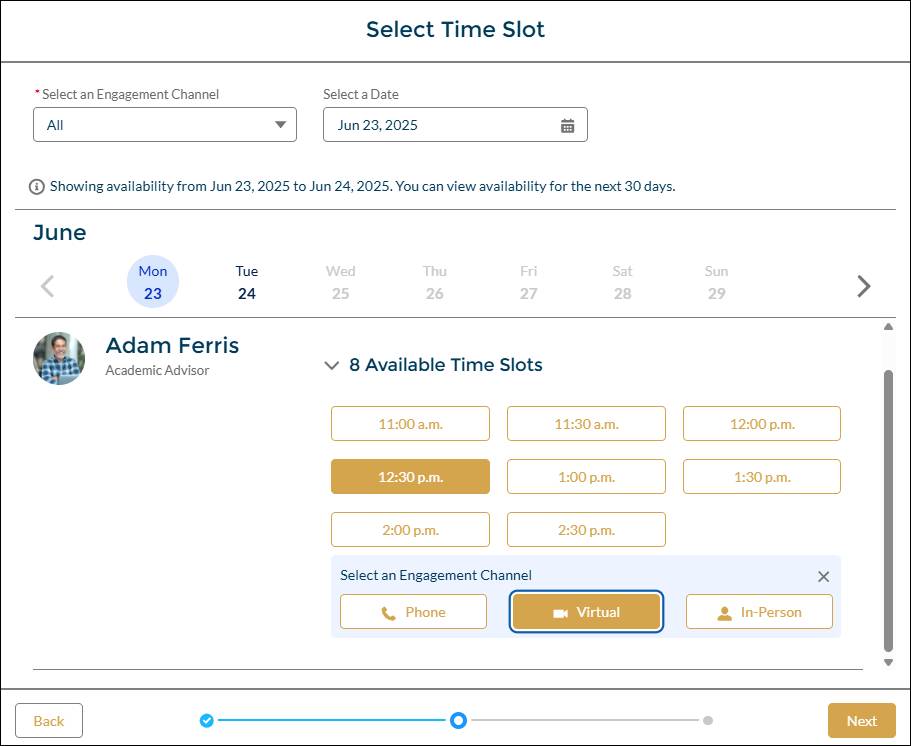Open the Engagement Channel 'All' dropdown
Viewport: 911px width, 746px height.
click(165, 124)
